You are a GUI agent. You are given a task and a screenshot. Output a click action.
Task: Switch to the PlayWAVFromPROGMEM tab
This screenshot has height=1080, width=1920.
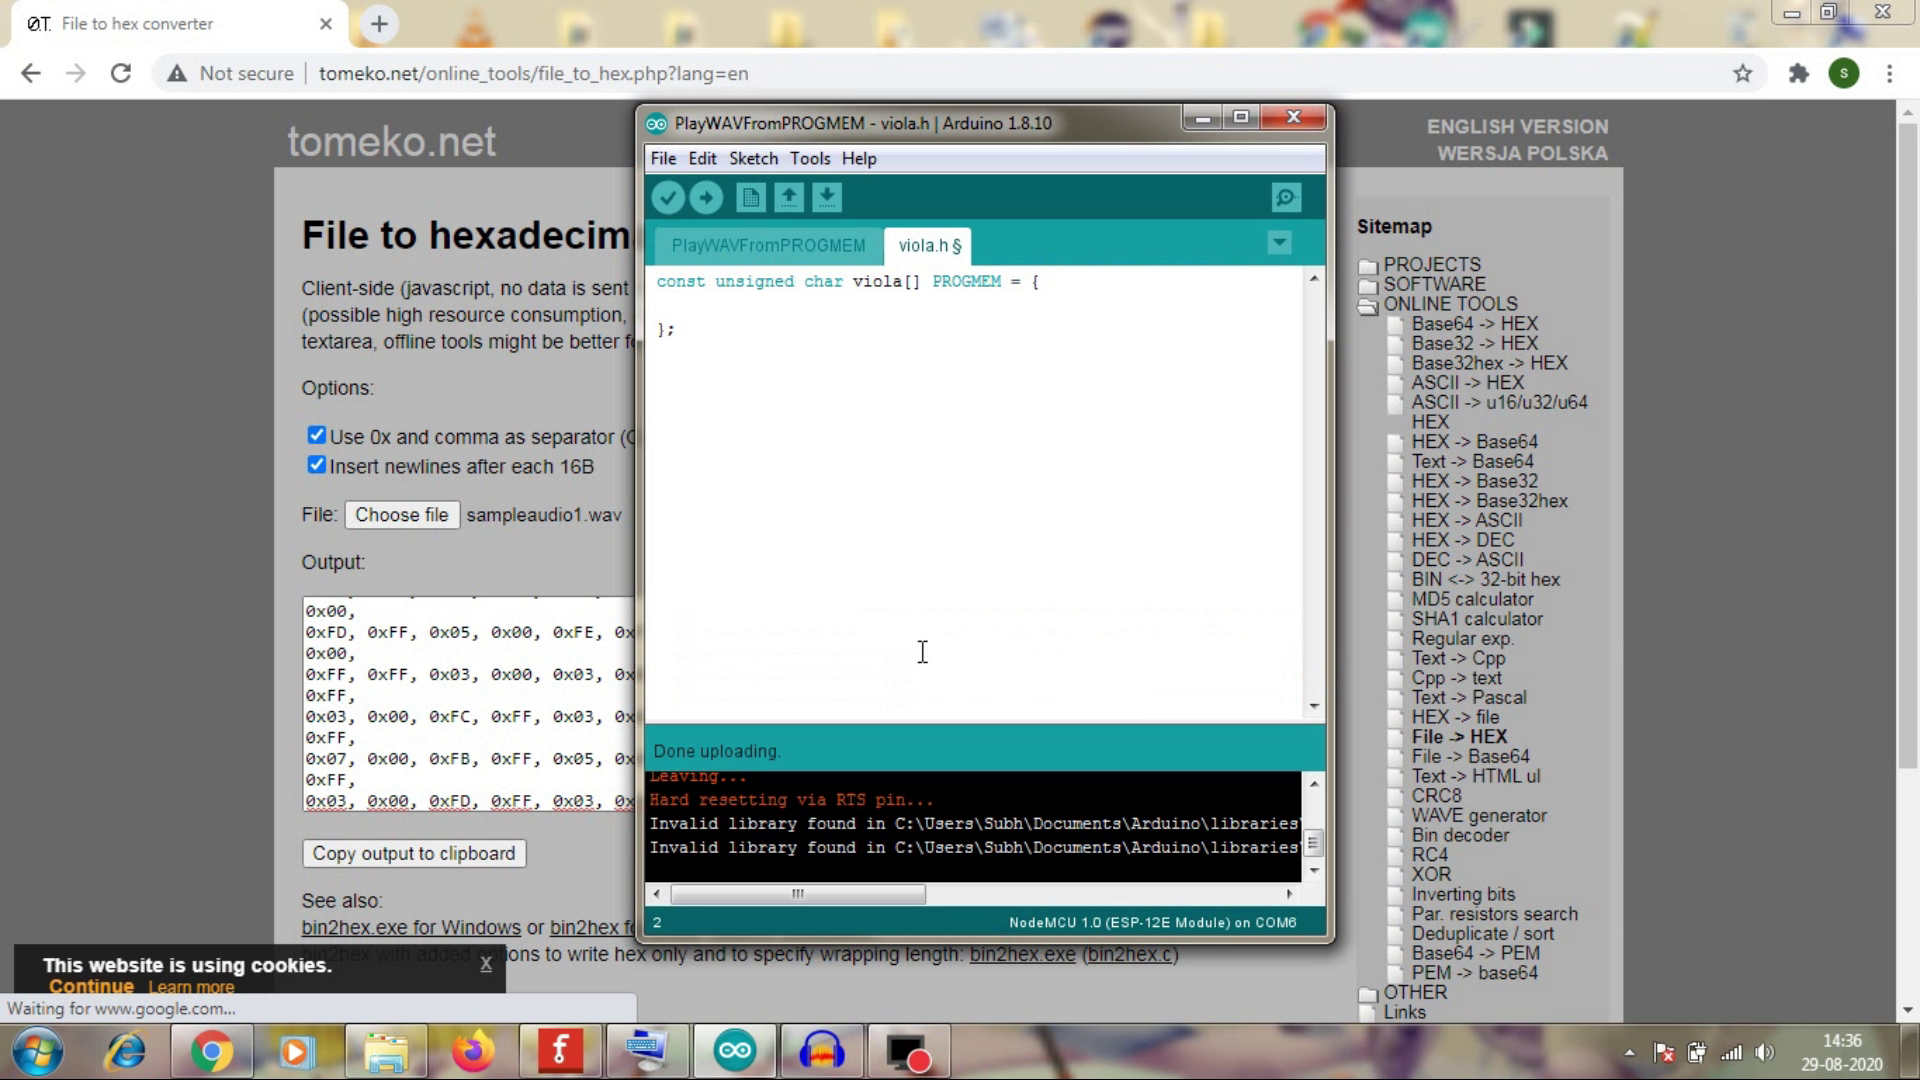pyautogui.click(x=767, y=245)
